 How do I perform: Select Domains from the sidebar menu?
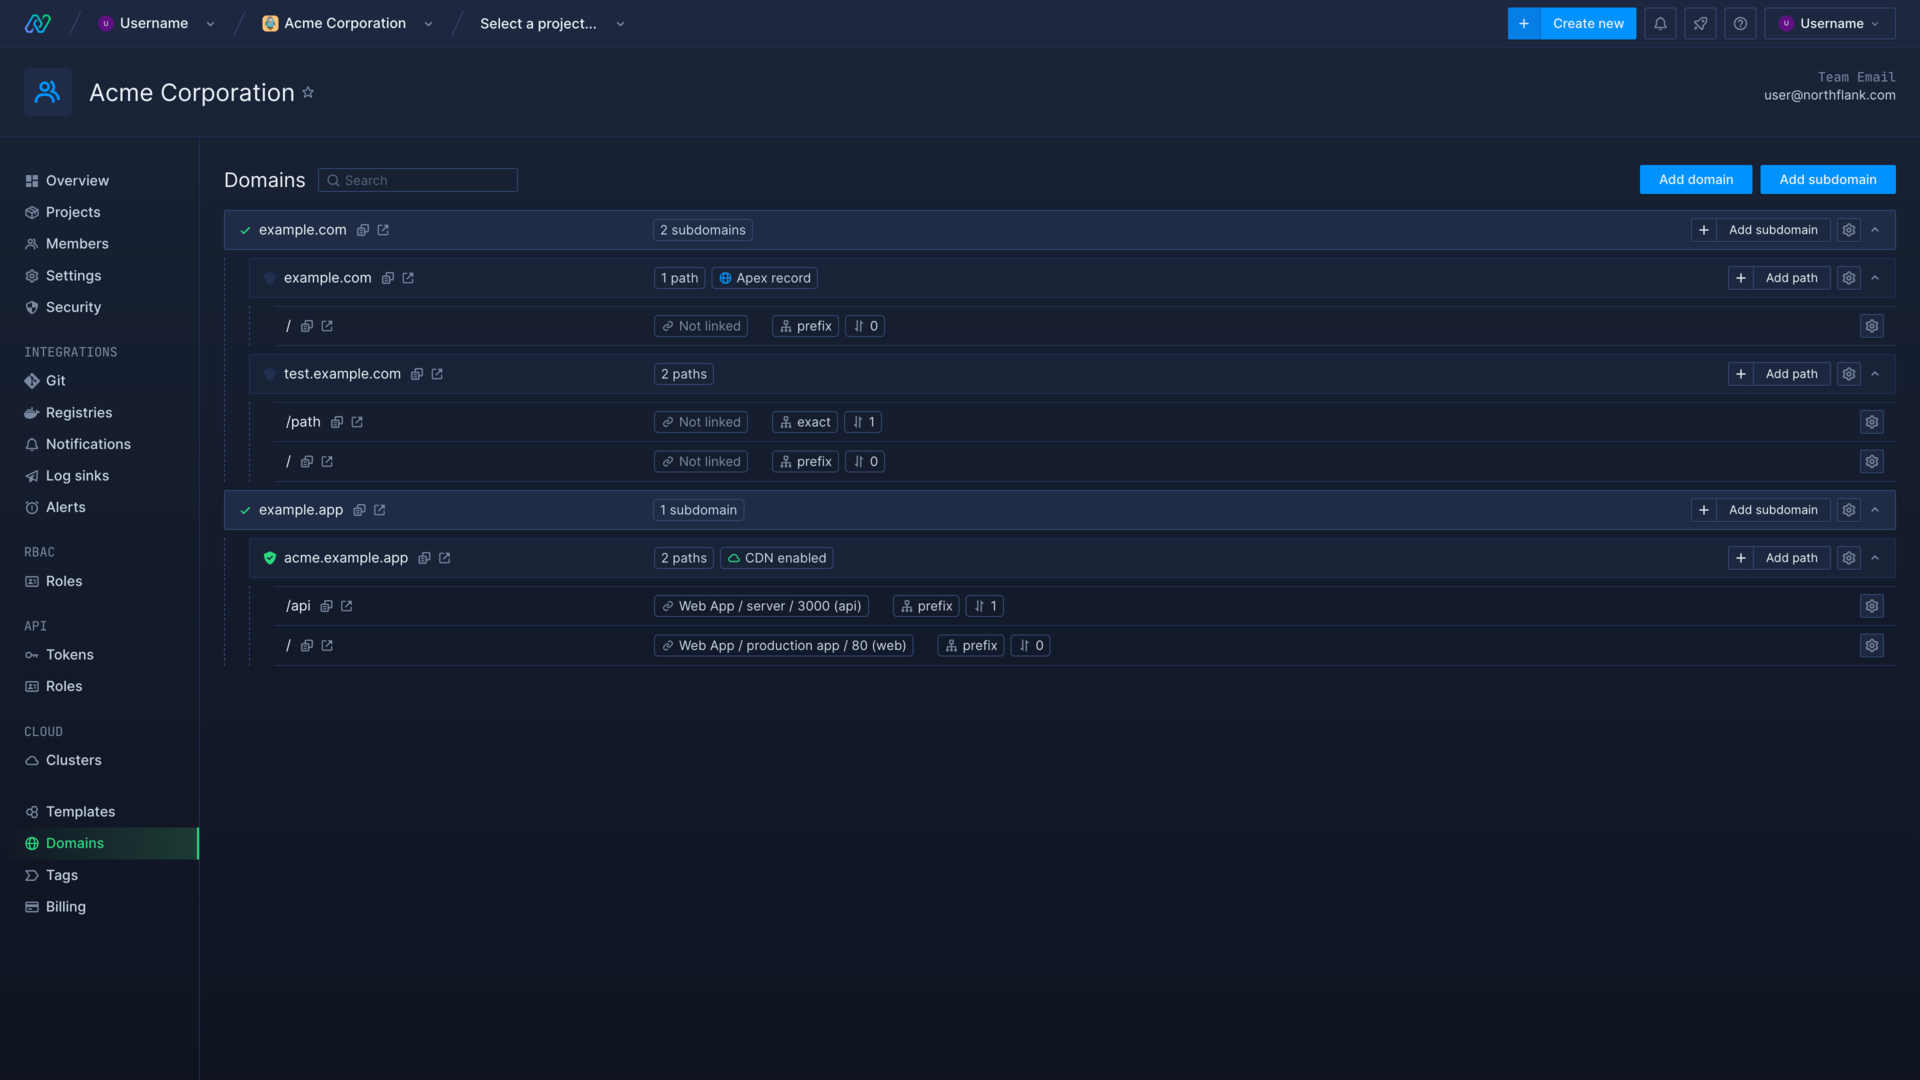click(x=75, y=843)
